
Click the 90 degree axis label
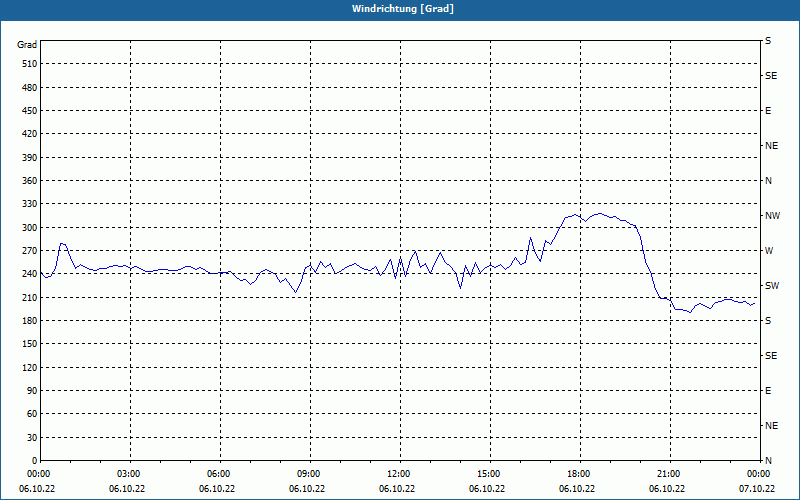coord(32,391)
